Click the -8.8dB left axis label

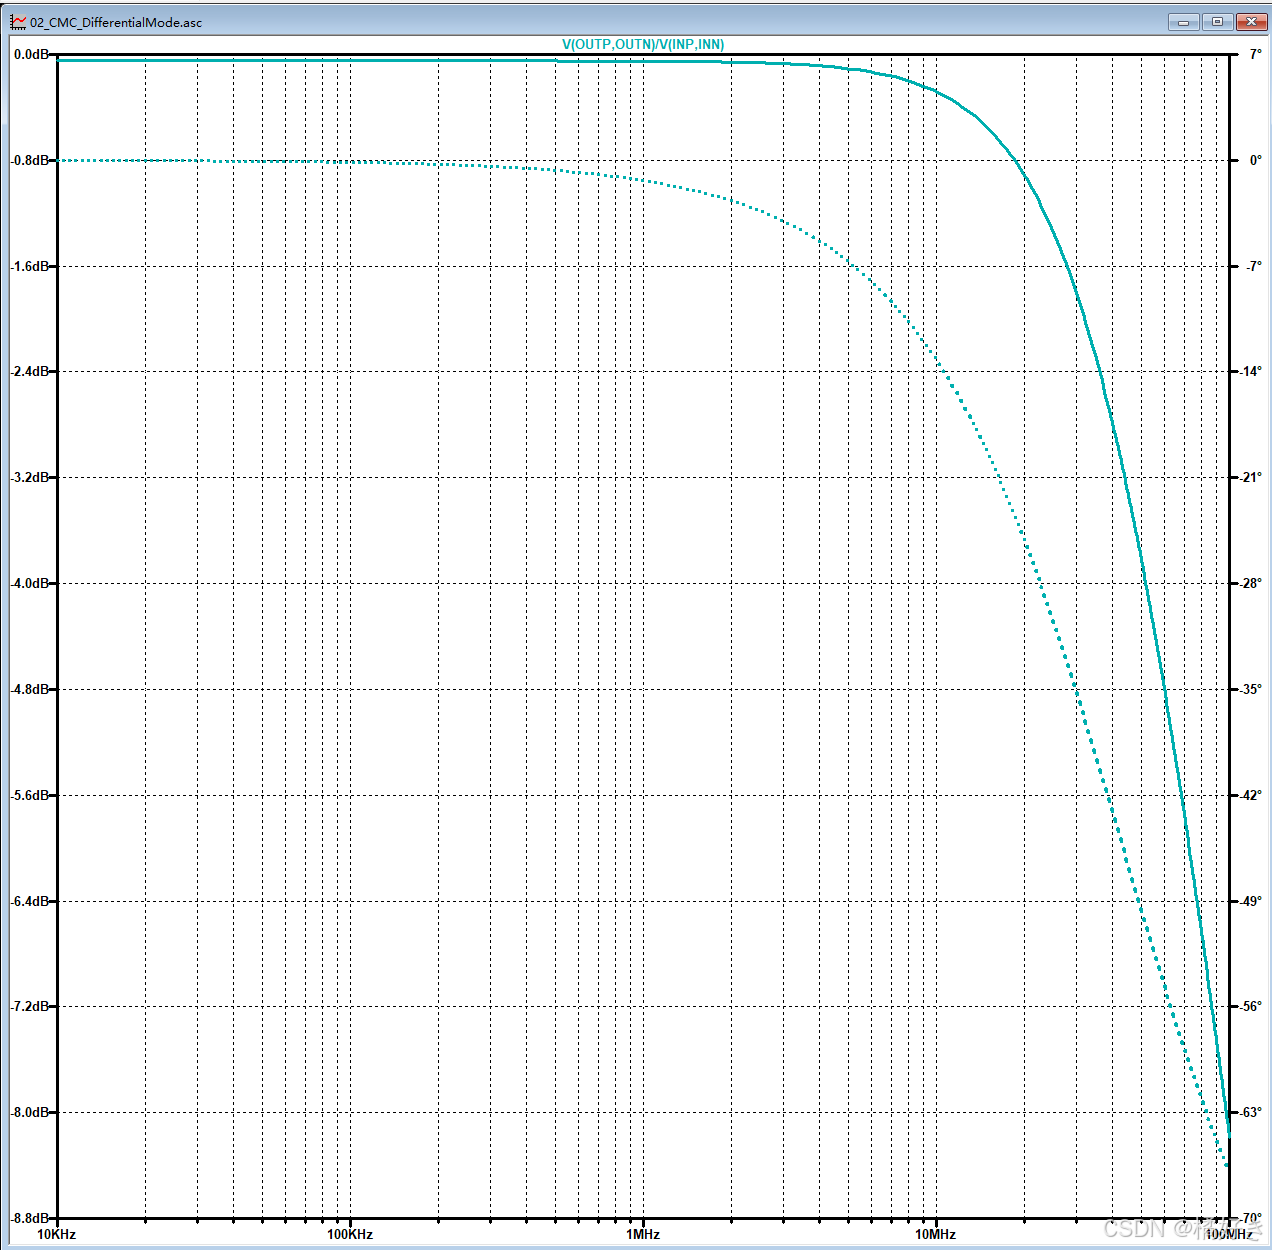click(x=29, y=1218)
